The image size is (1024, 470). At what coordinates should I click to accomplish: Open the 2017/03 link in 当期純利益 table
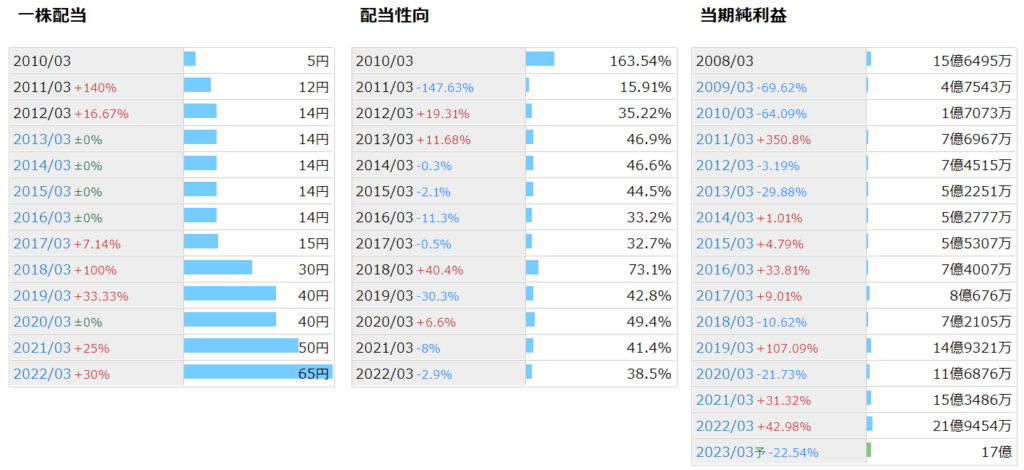725,296
